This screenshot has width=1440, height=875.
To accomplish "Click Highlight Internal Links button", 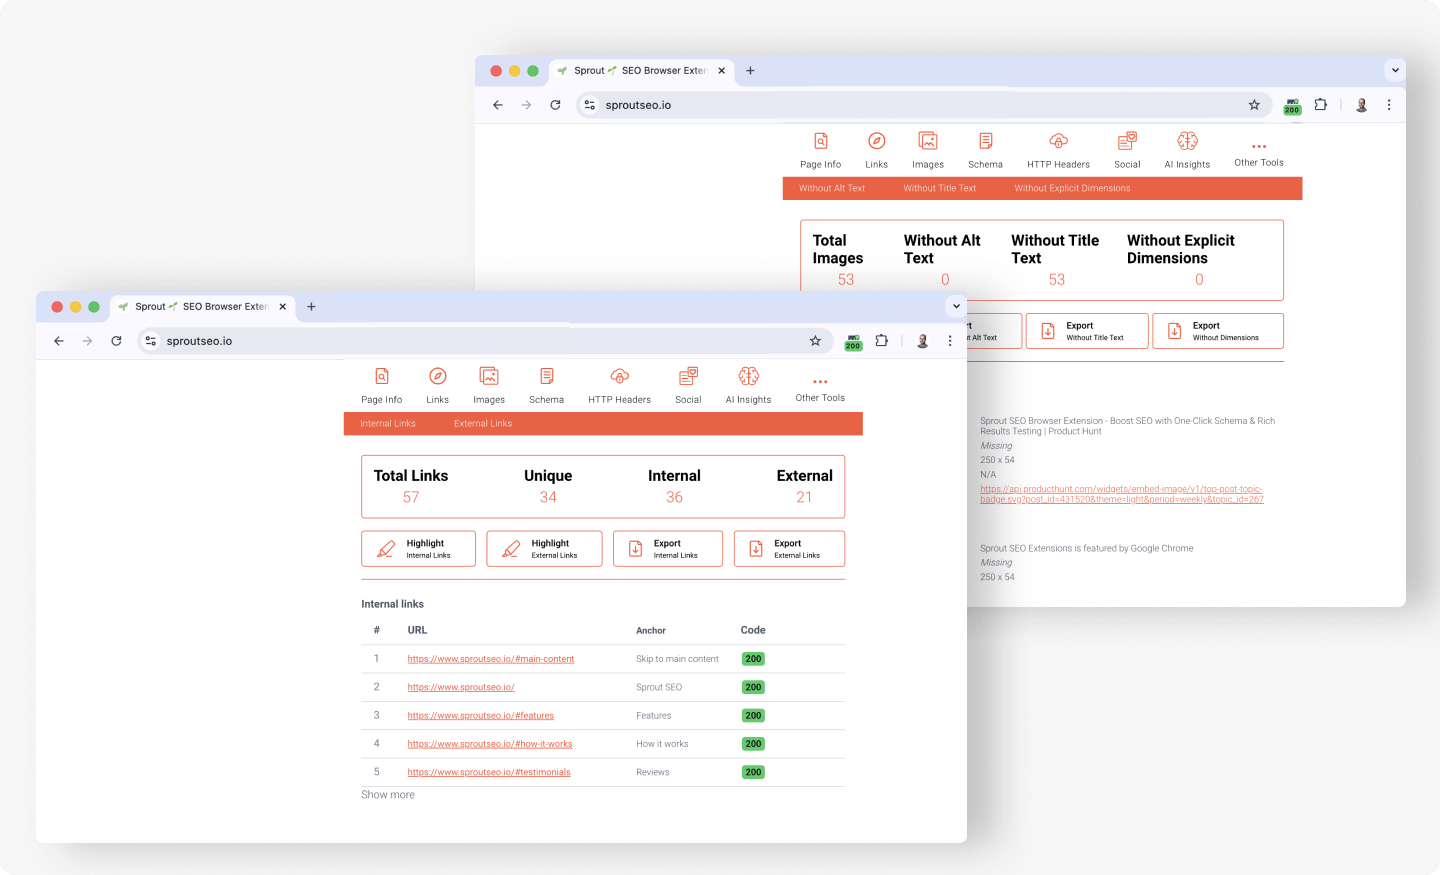I will click(x=418, y=549).
